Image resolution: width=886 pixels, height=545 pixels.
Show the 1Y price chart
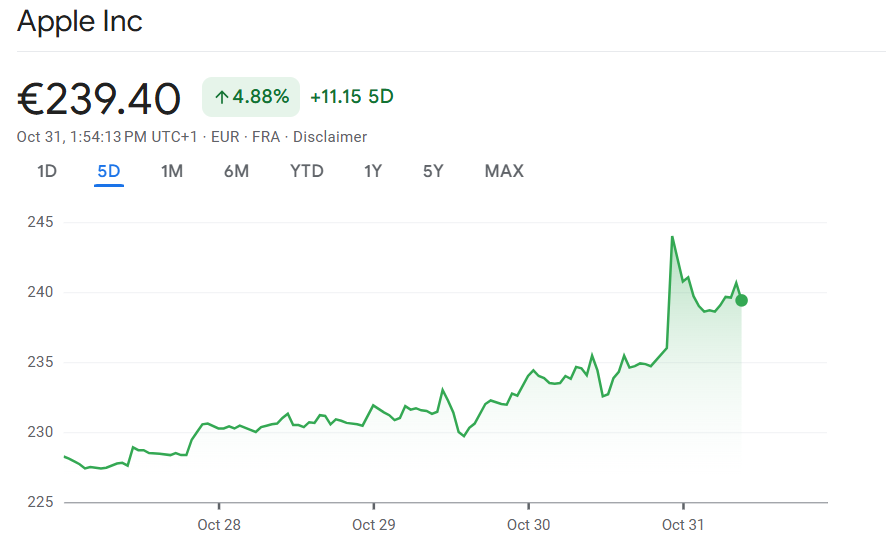point(373,171)
